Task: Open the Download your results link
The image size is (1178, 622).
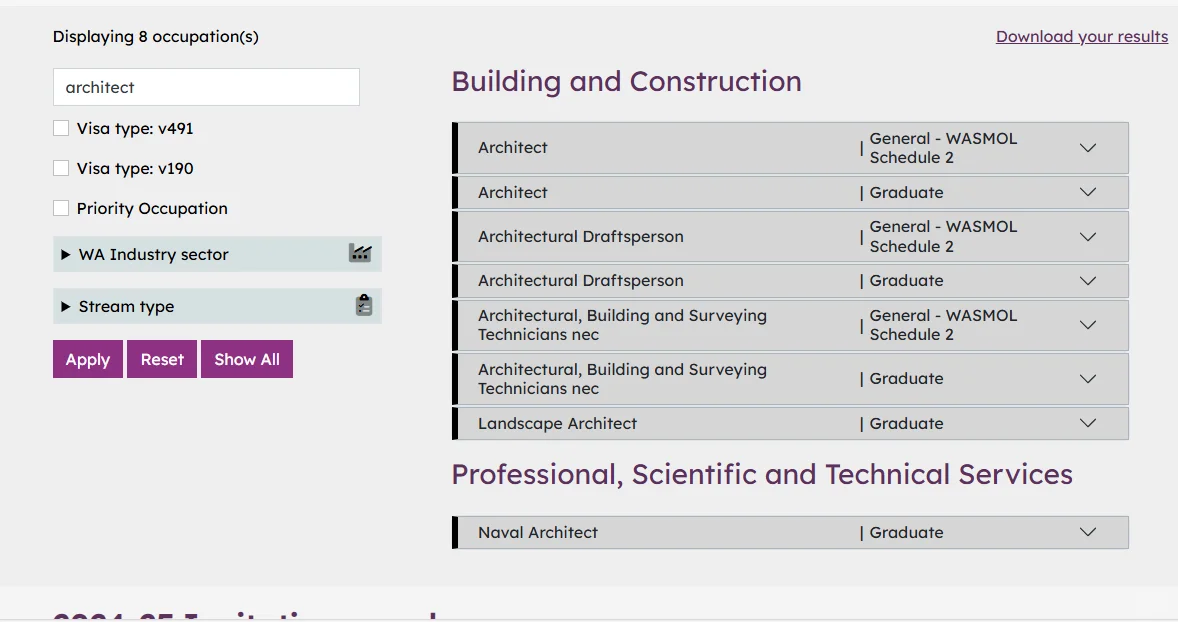Action: pos(1082,36)
